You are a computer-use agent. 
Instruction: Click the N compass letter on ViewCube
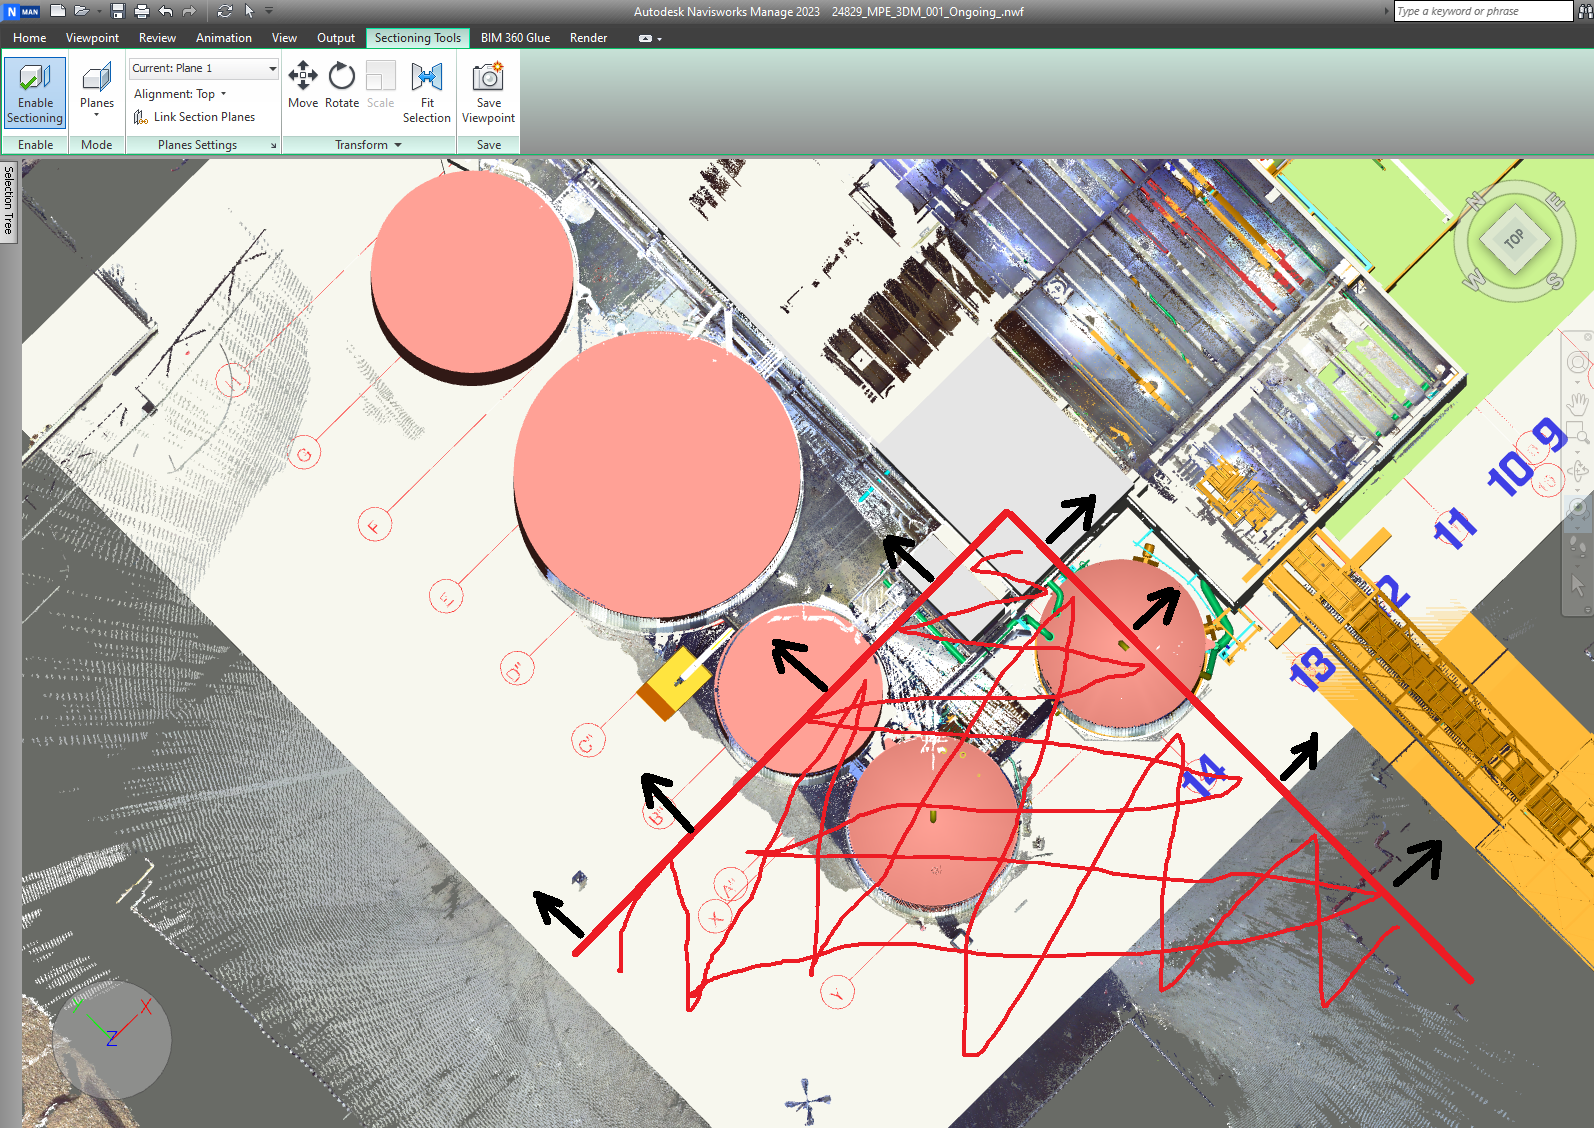tap(1474, 201)
